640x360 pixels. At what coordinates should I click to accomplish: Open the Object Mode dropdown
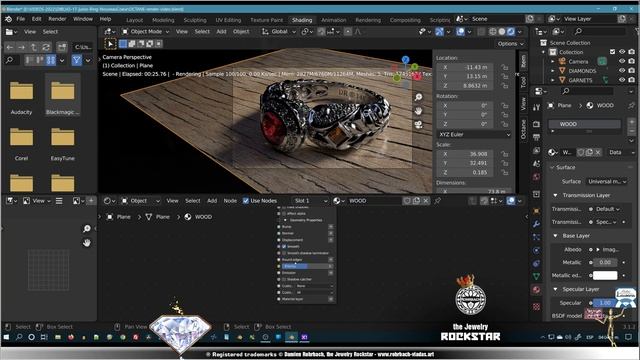pos(146,31)
